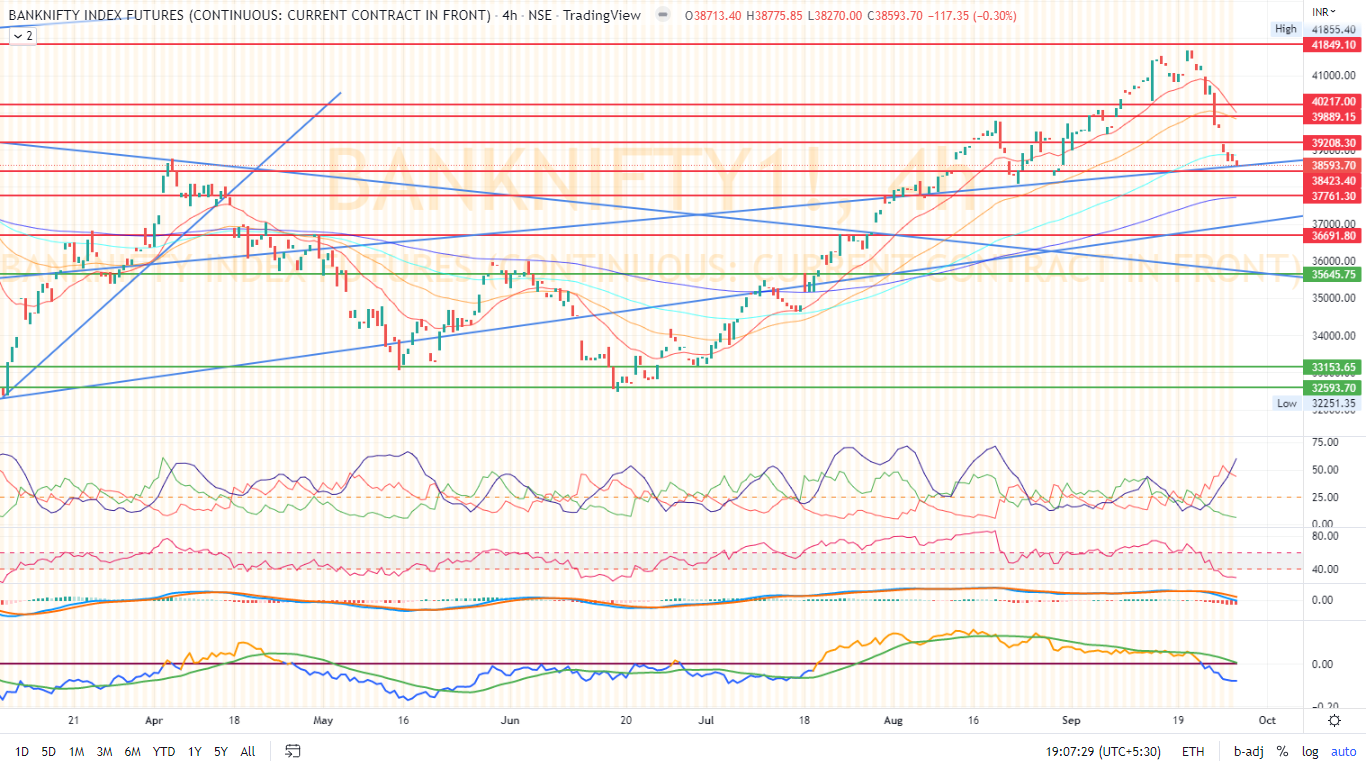Click the current price label 38593.70
Image resolution: width=1366 pixels, height=768 pixels.
[x=1332, y=165]
